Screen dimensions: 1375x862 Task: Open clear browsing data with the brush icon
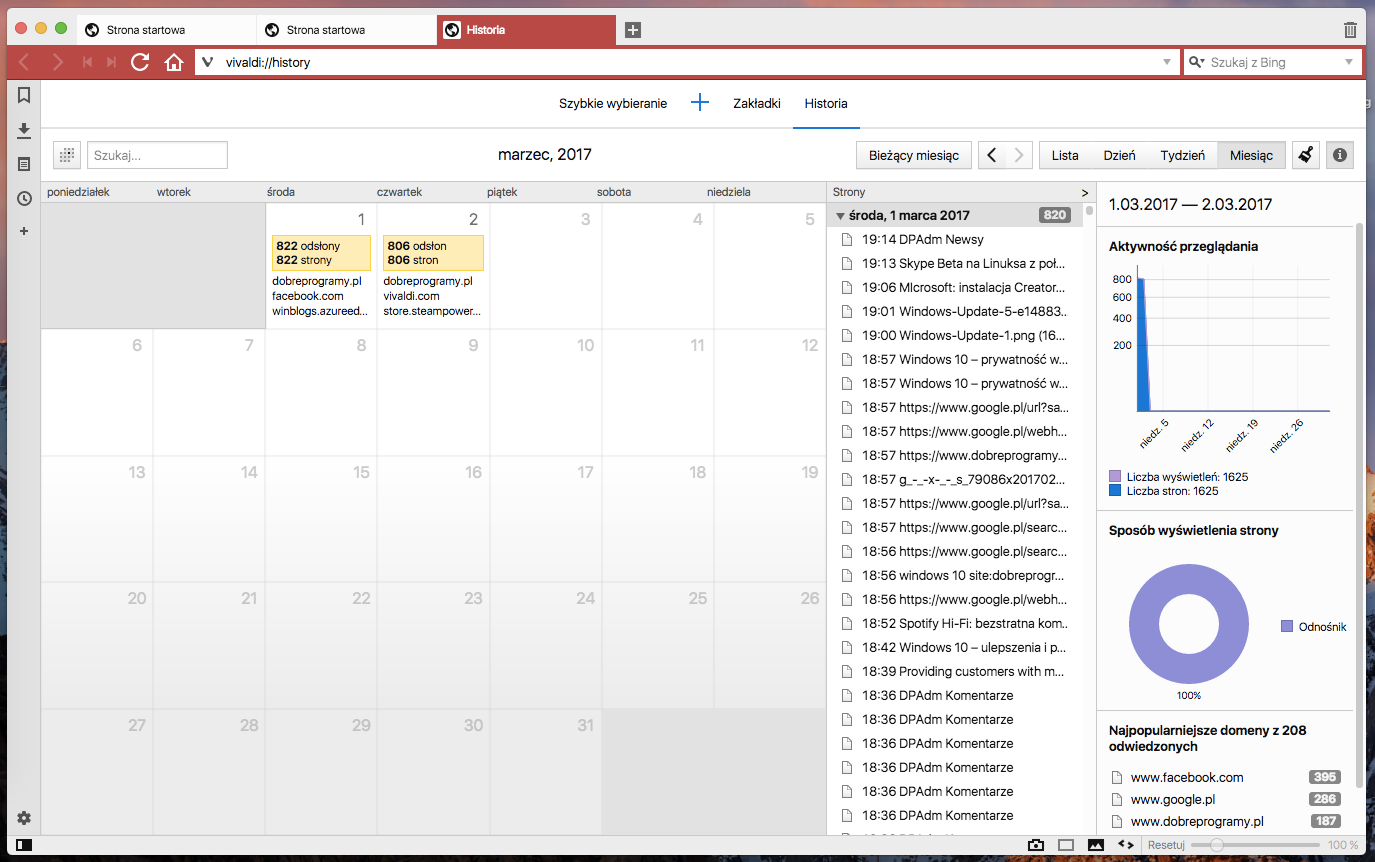(1305, 155)
